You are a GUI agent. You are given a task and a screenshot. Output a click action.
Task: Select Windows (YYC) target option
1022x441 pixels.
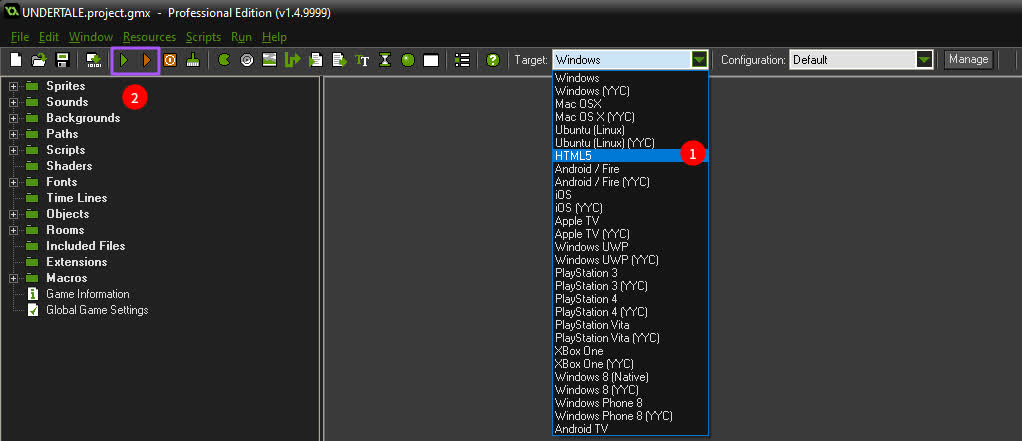(630, 91)
